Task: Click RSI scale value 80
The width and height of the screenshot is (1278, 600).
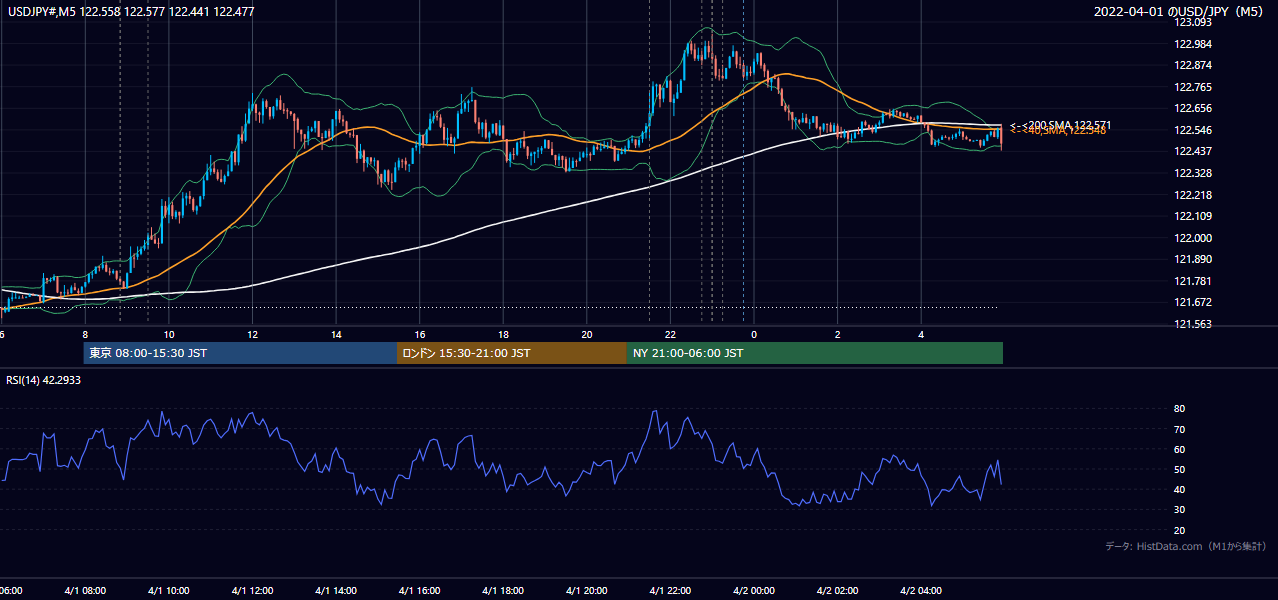Action: [1179, 409]
